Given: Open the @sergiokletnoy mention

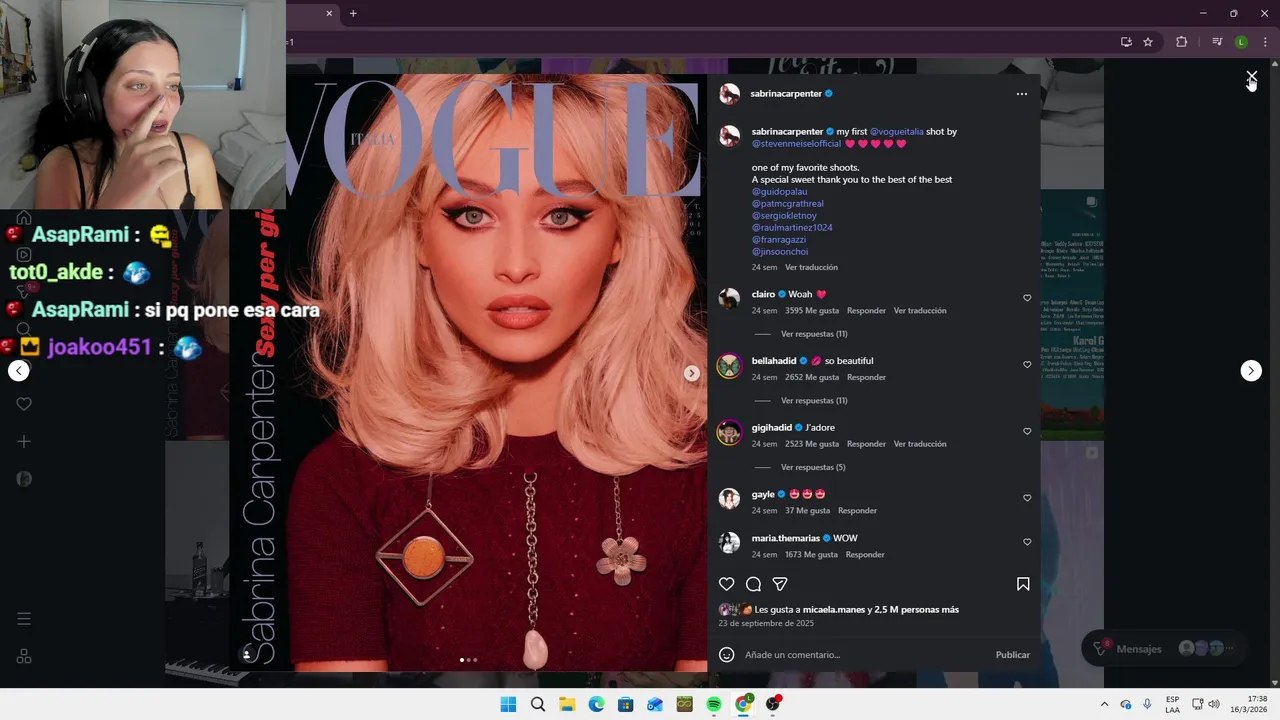Looking at the screenshot, I should (x=784, y=216).
